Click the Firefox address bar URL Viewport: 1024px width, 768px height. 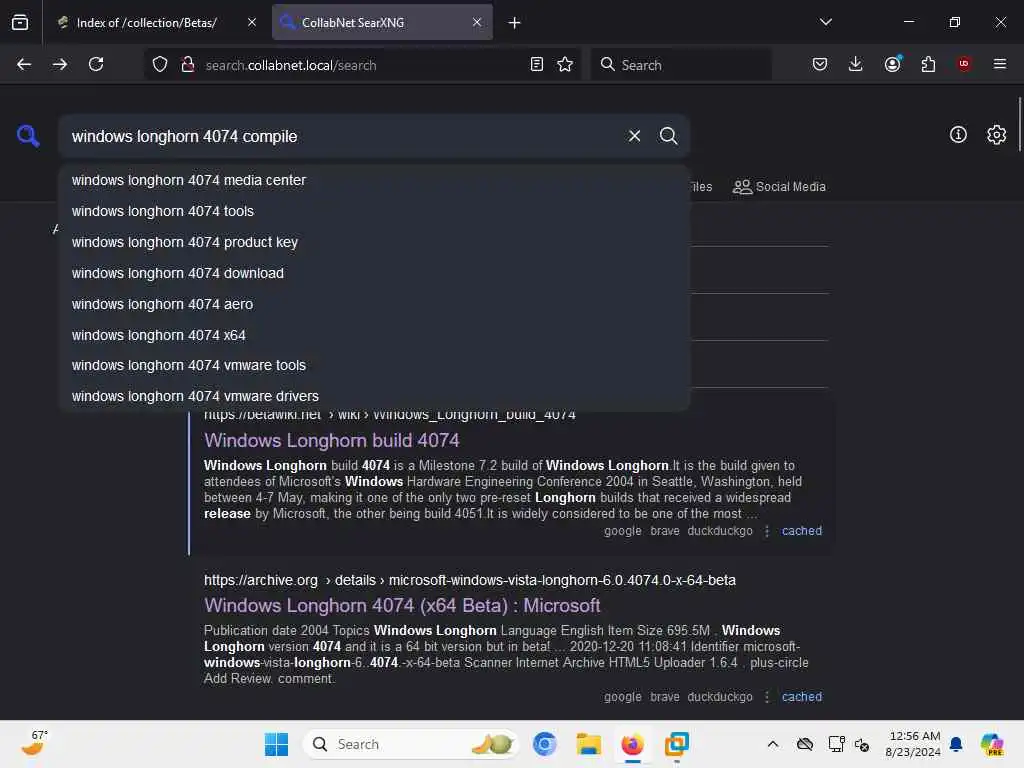(x=291, y=65)
